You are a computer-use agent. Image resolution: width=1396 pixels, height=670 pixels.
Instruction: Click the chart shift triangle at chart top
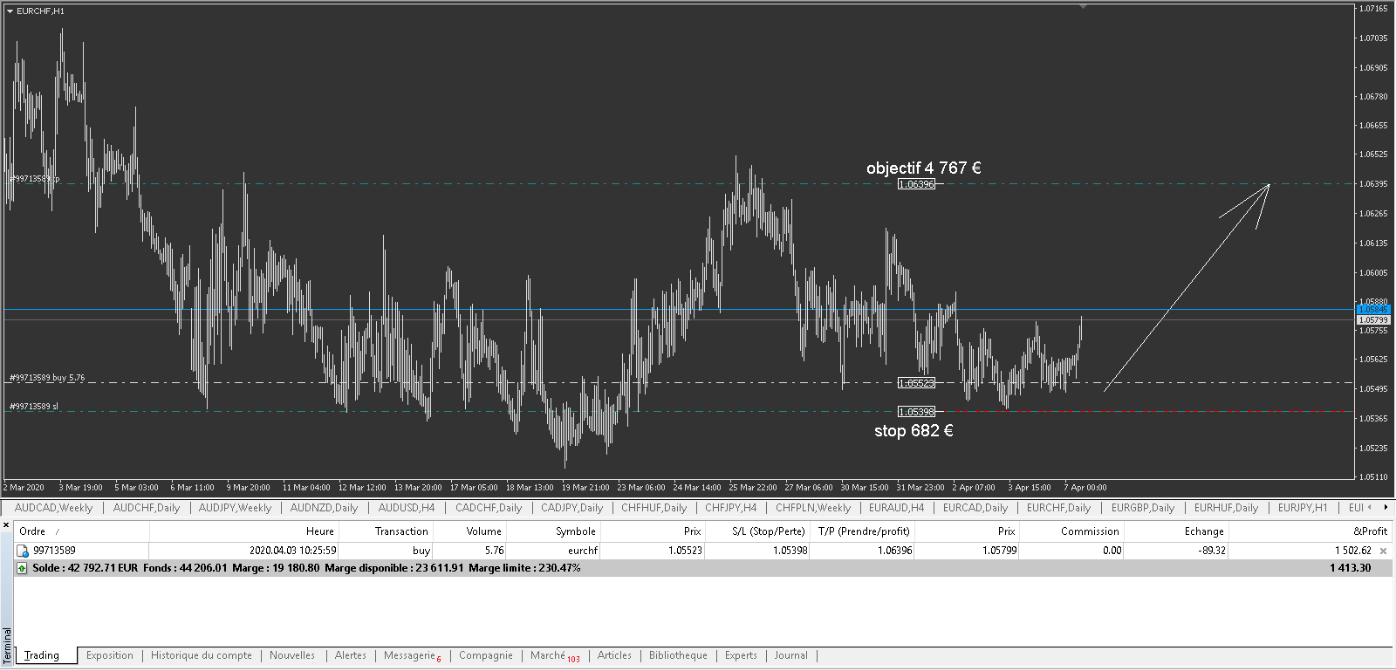pos(1081,5)
